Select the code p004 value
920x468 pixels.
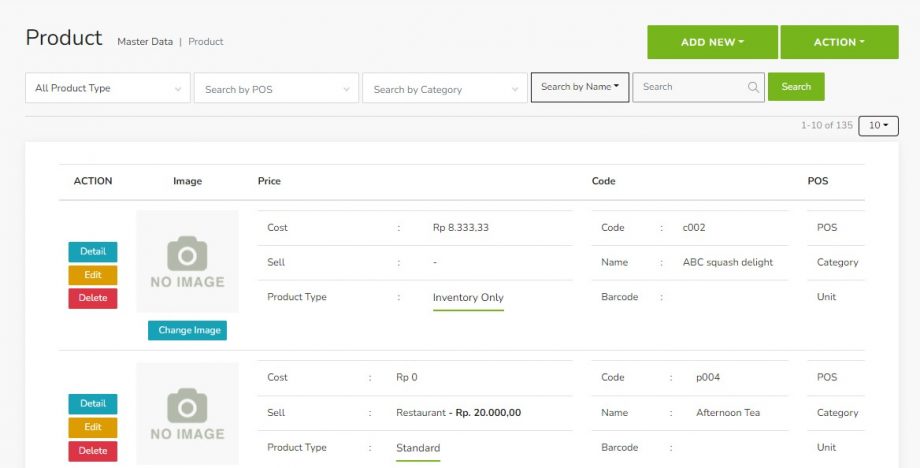click(x=708, y=377)
